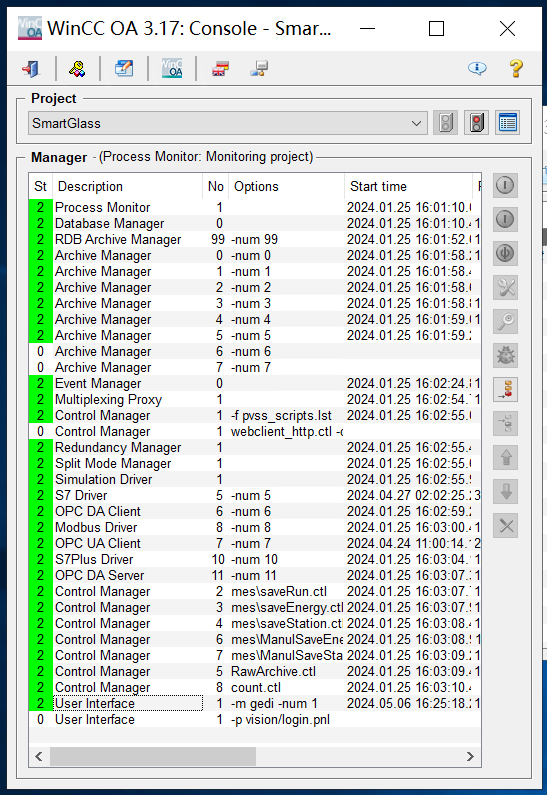Move manager down with the down arrow

(x=505, y=492)
